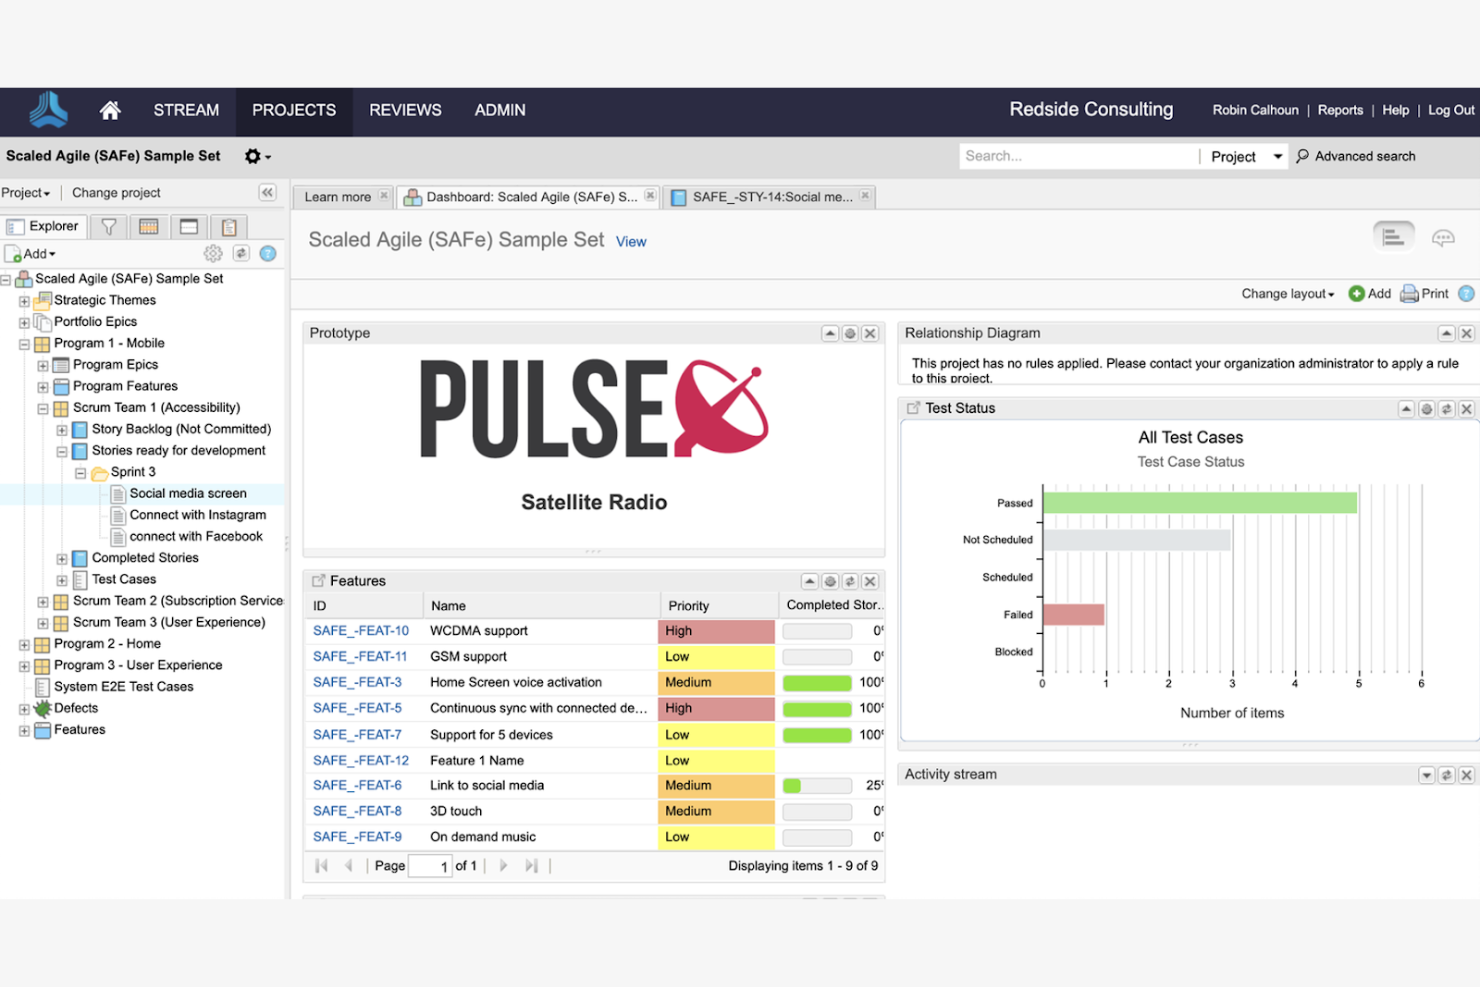Open the Test Plans clipboard tab

[x=229, y=227]
